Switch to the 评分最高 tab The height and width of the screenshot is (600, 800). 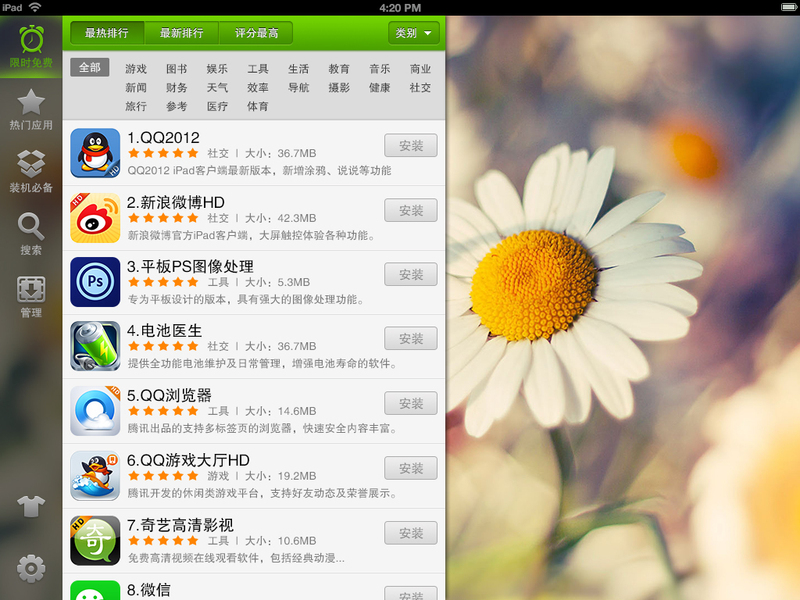click(256, 33)
